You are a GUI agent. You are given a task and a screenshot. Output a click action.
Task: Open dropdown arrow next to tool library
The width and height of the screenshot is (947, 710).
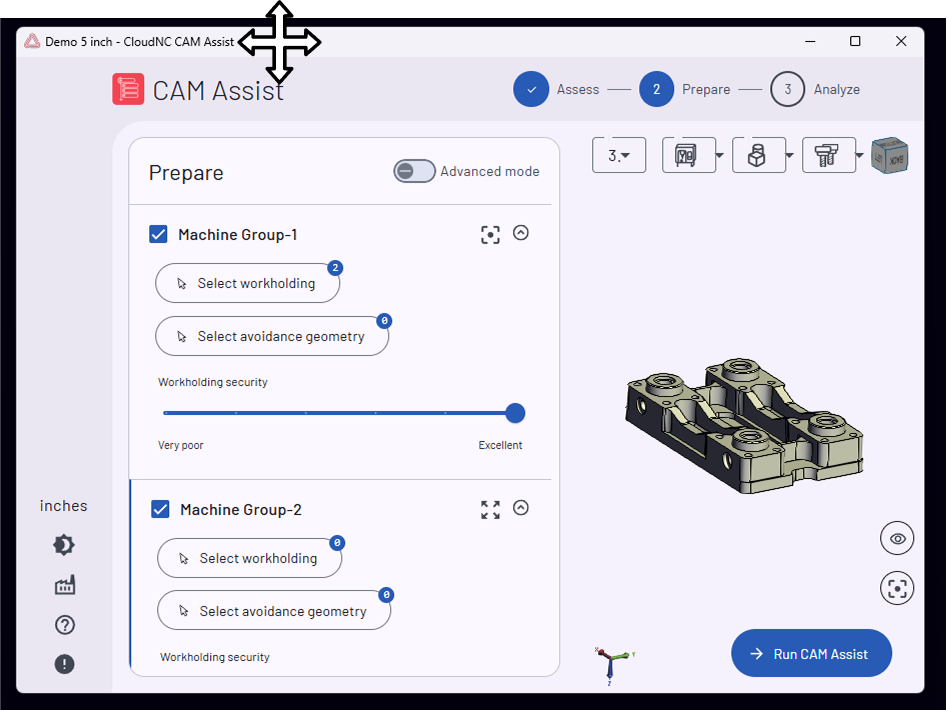coord(859,155)
